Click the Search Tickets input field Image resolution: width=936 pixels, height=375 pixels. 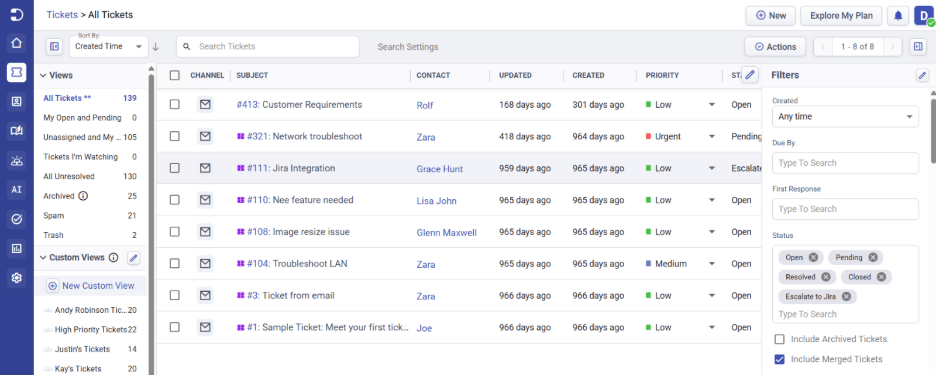[267, 47]
